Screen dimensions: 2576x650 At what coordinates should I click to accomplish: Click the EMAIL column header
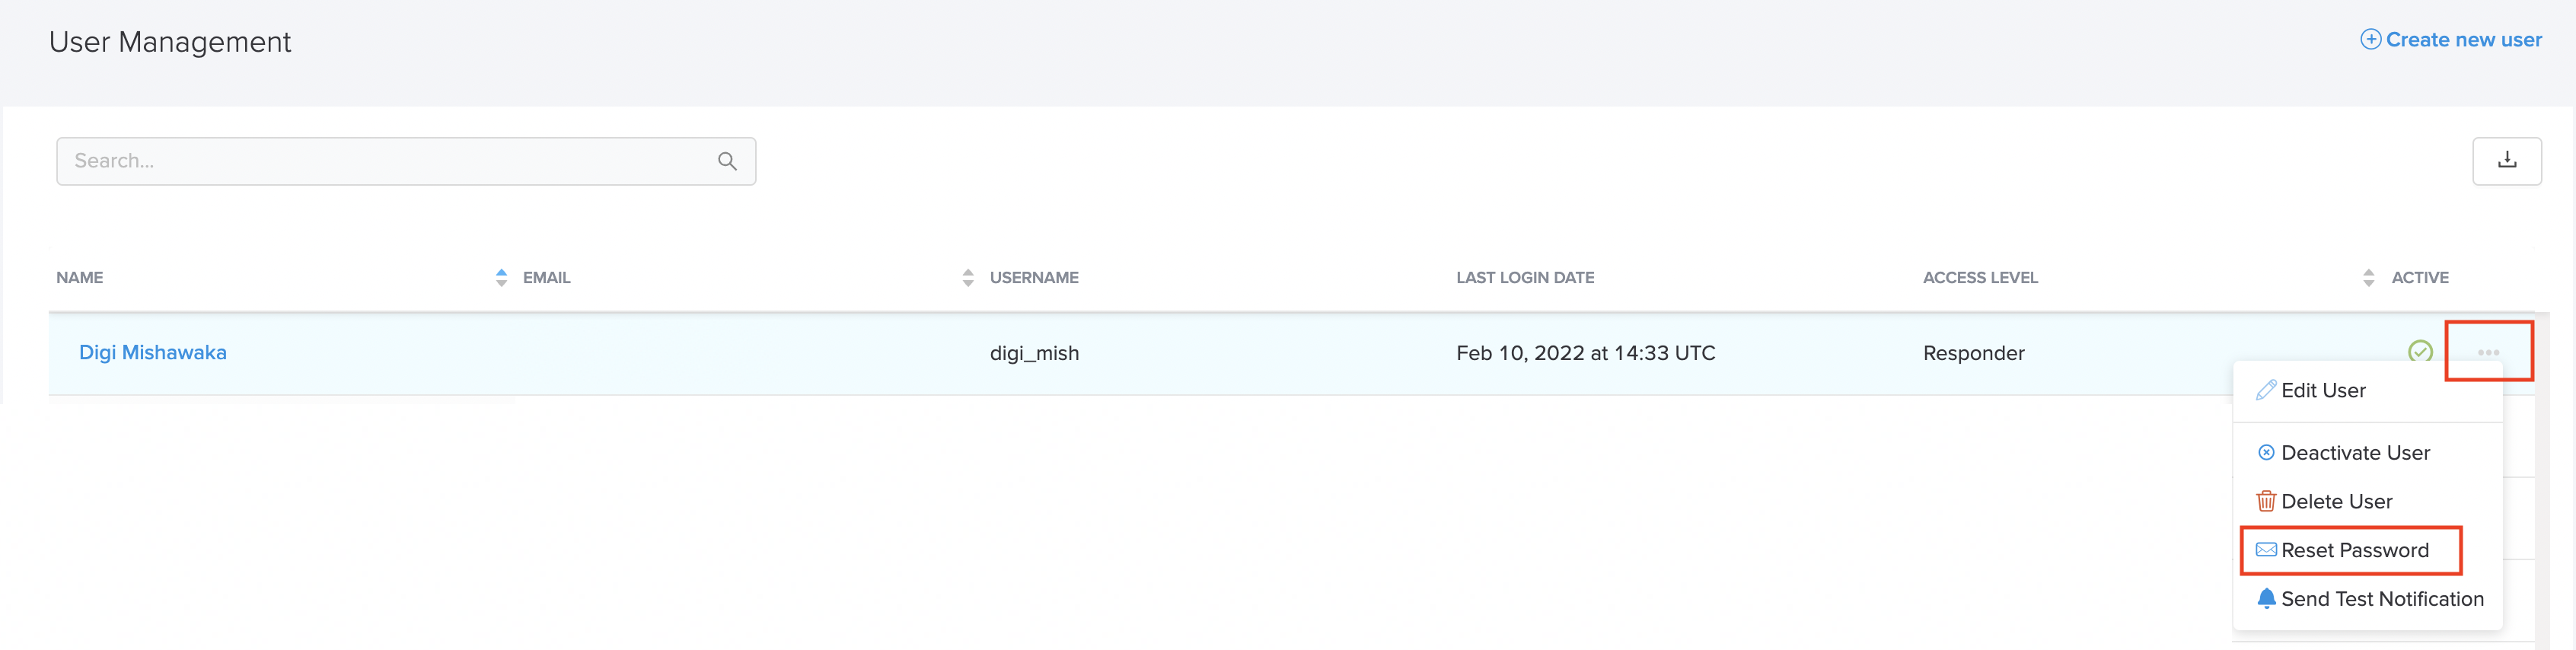[546, 278]
